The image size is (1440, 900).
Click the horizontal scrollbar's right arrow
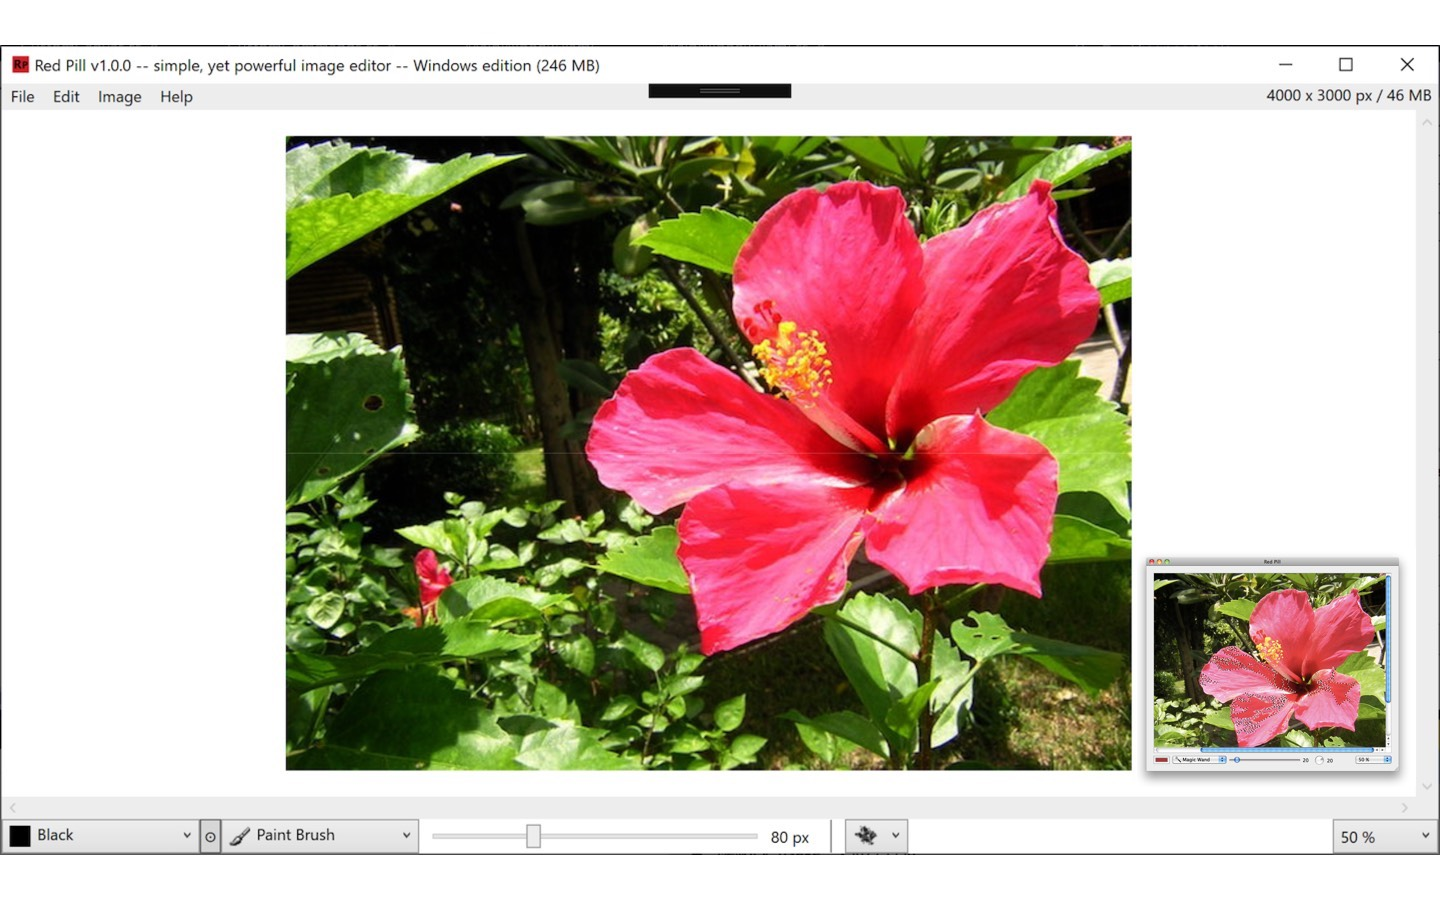(x=1404, y=807)
